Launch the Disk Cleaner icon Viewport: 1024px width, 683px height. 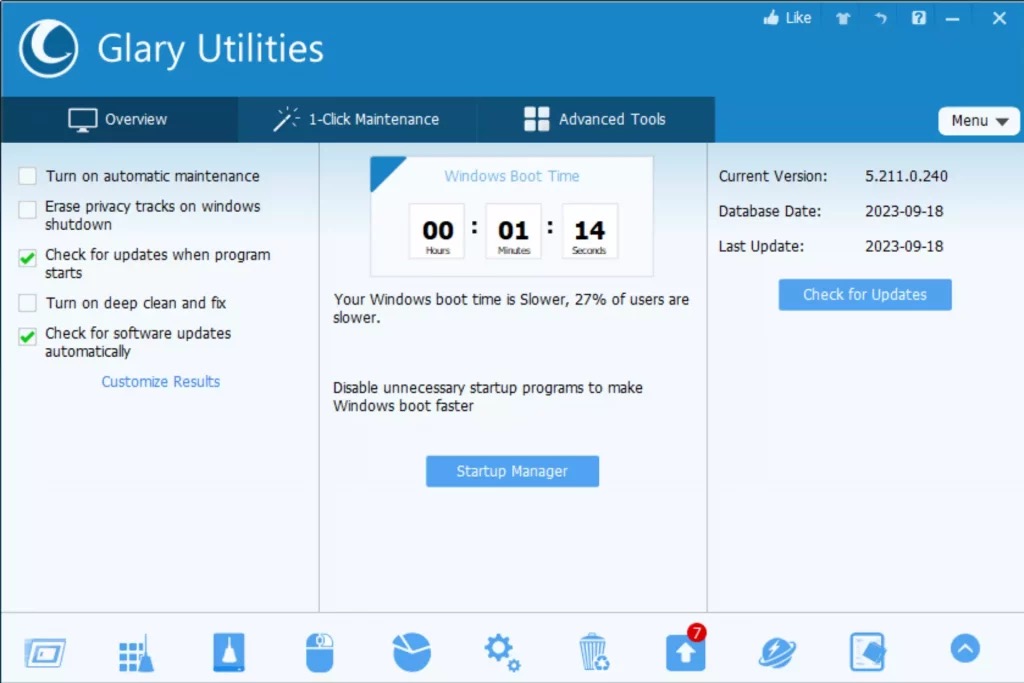229,652
